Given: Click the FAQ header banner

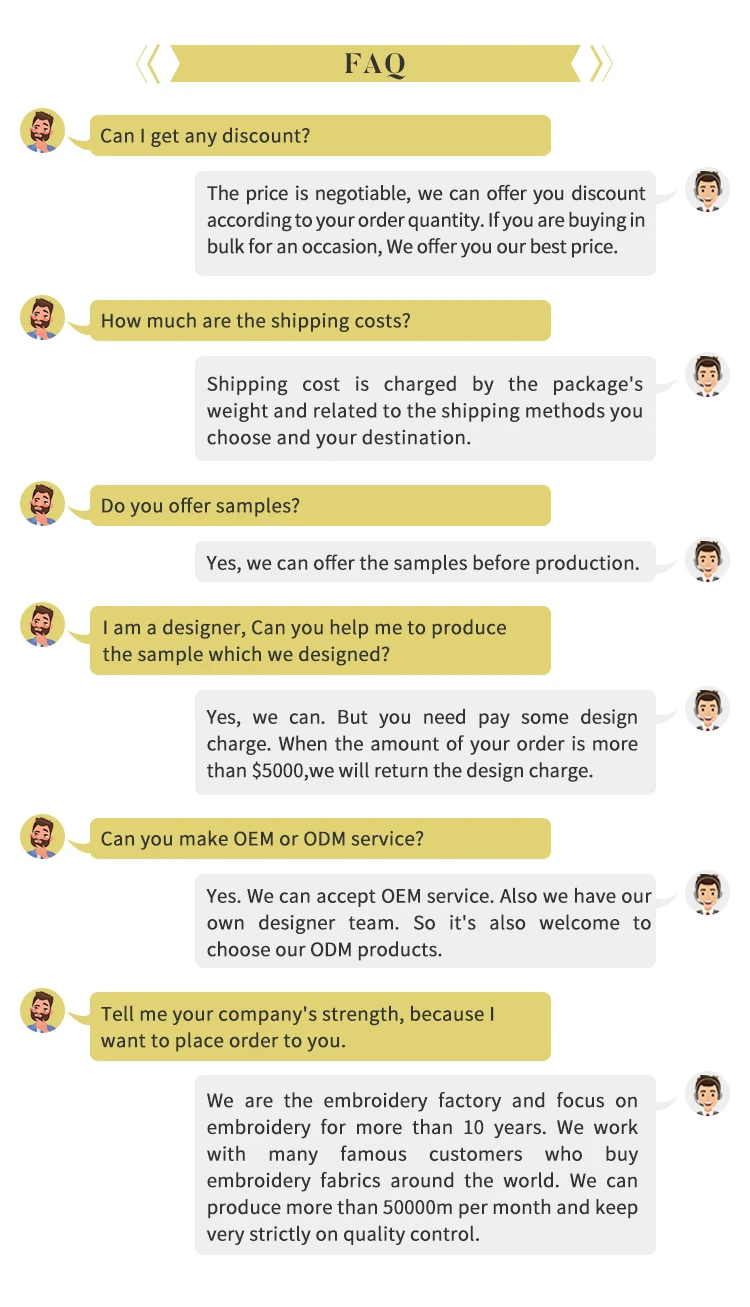Looking at the screenshot, I should tap(375, 64).
